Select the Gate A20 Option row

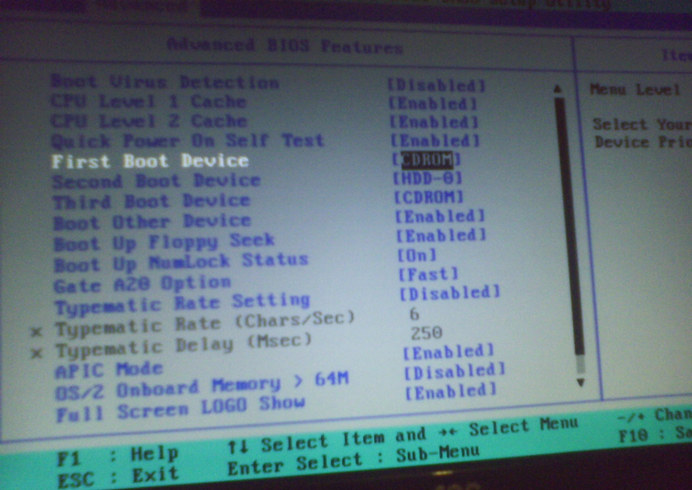point(142,284)
